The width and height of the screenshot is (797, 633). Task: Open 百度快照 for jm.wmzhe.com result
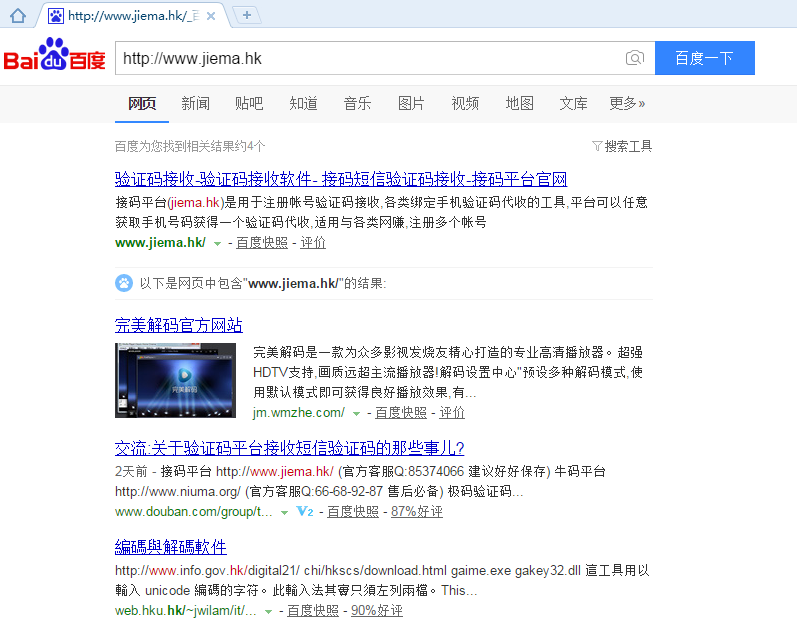pyautogui.click(x=401, y=412)
